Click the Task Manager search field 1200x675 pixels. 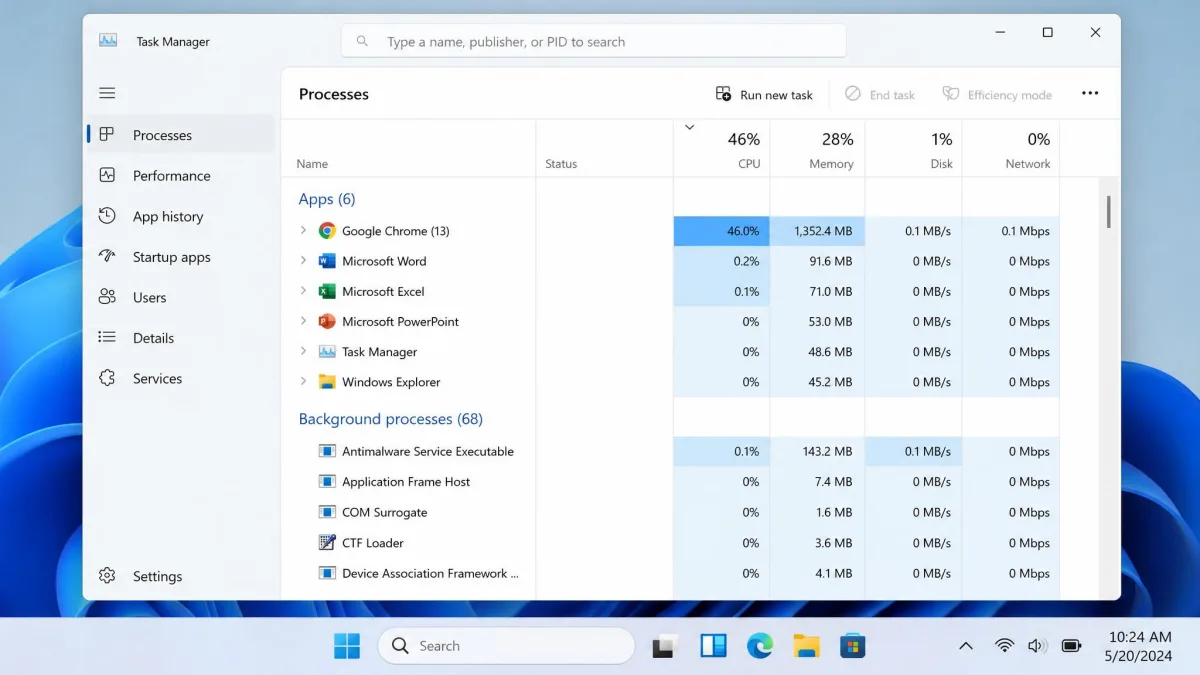point(594,42)
